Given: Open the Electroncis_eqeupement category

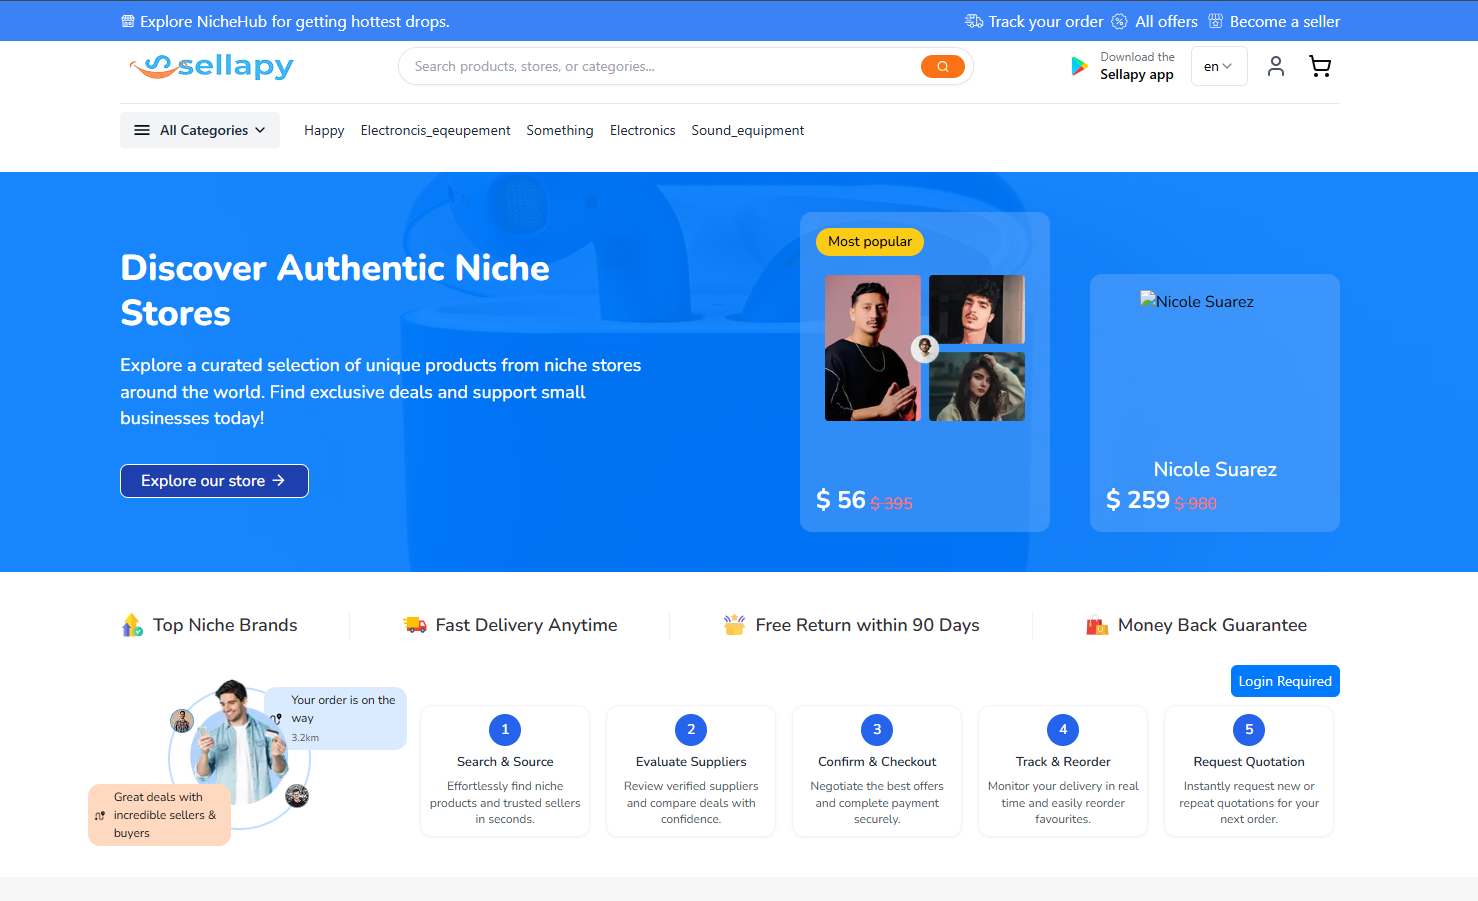Looking at the screenshot, I should tap(435, 130).
